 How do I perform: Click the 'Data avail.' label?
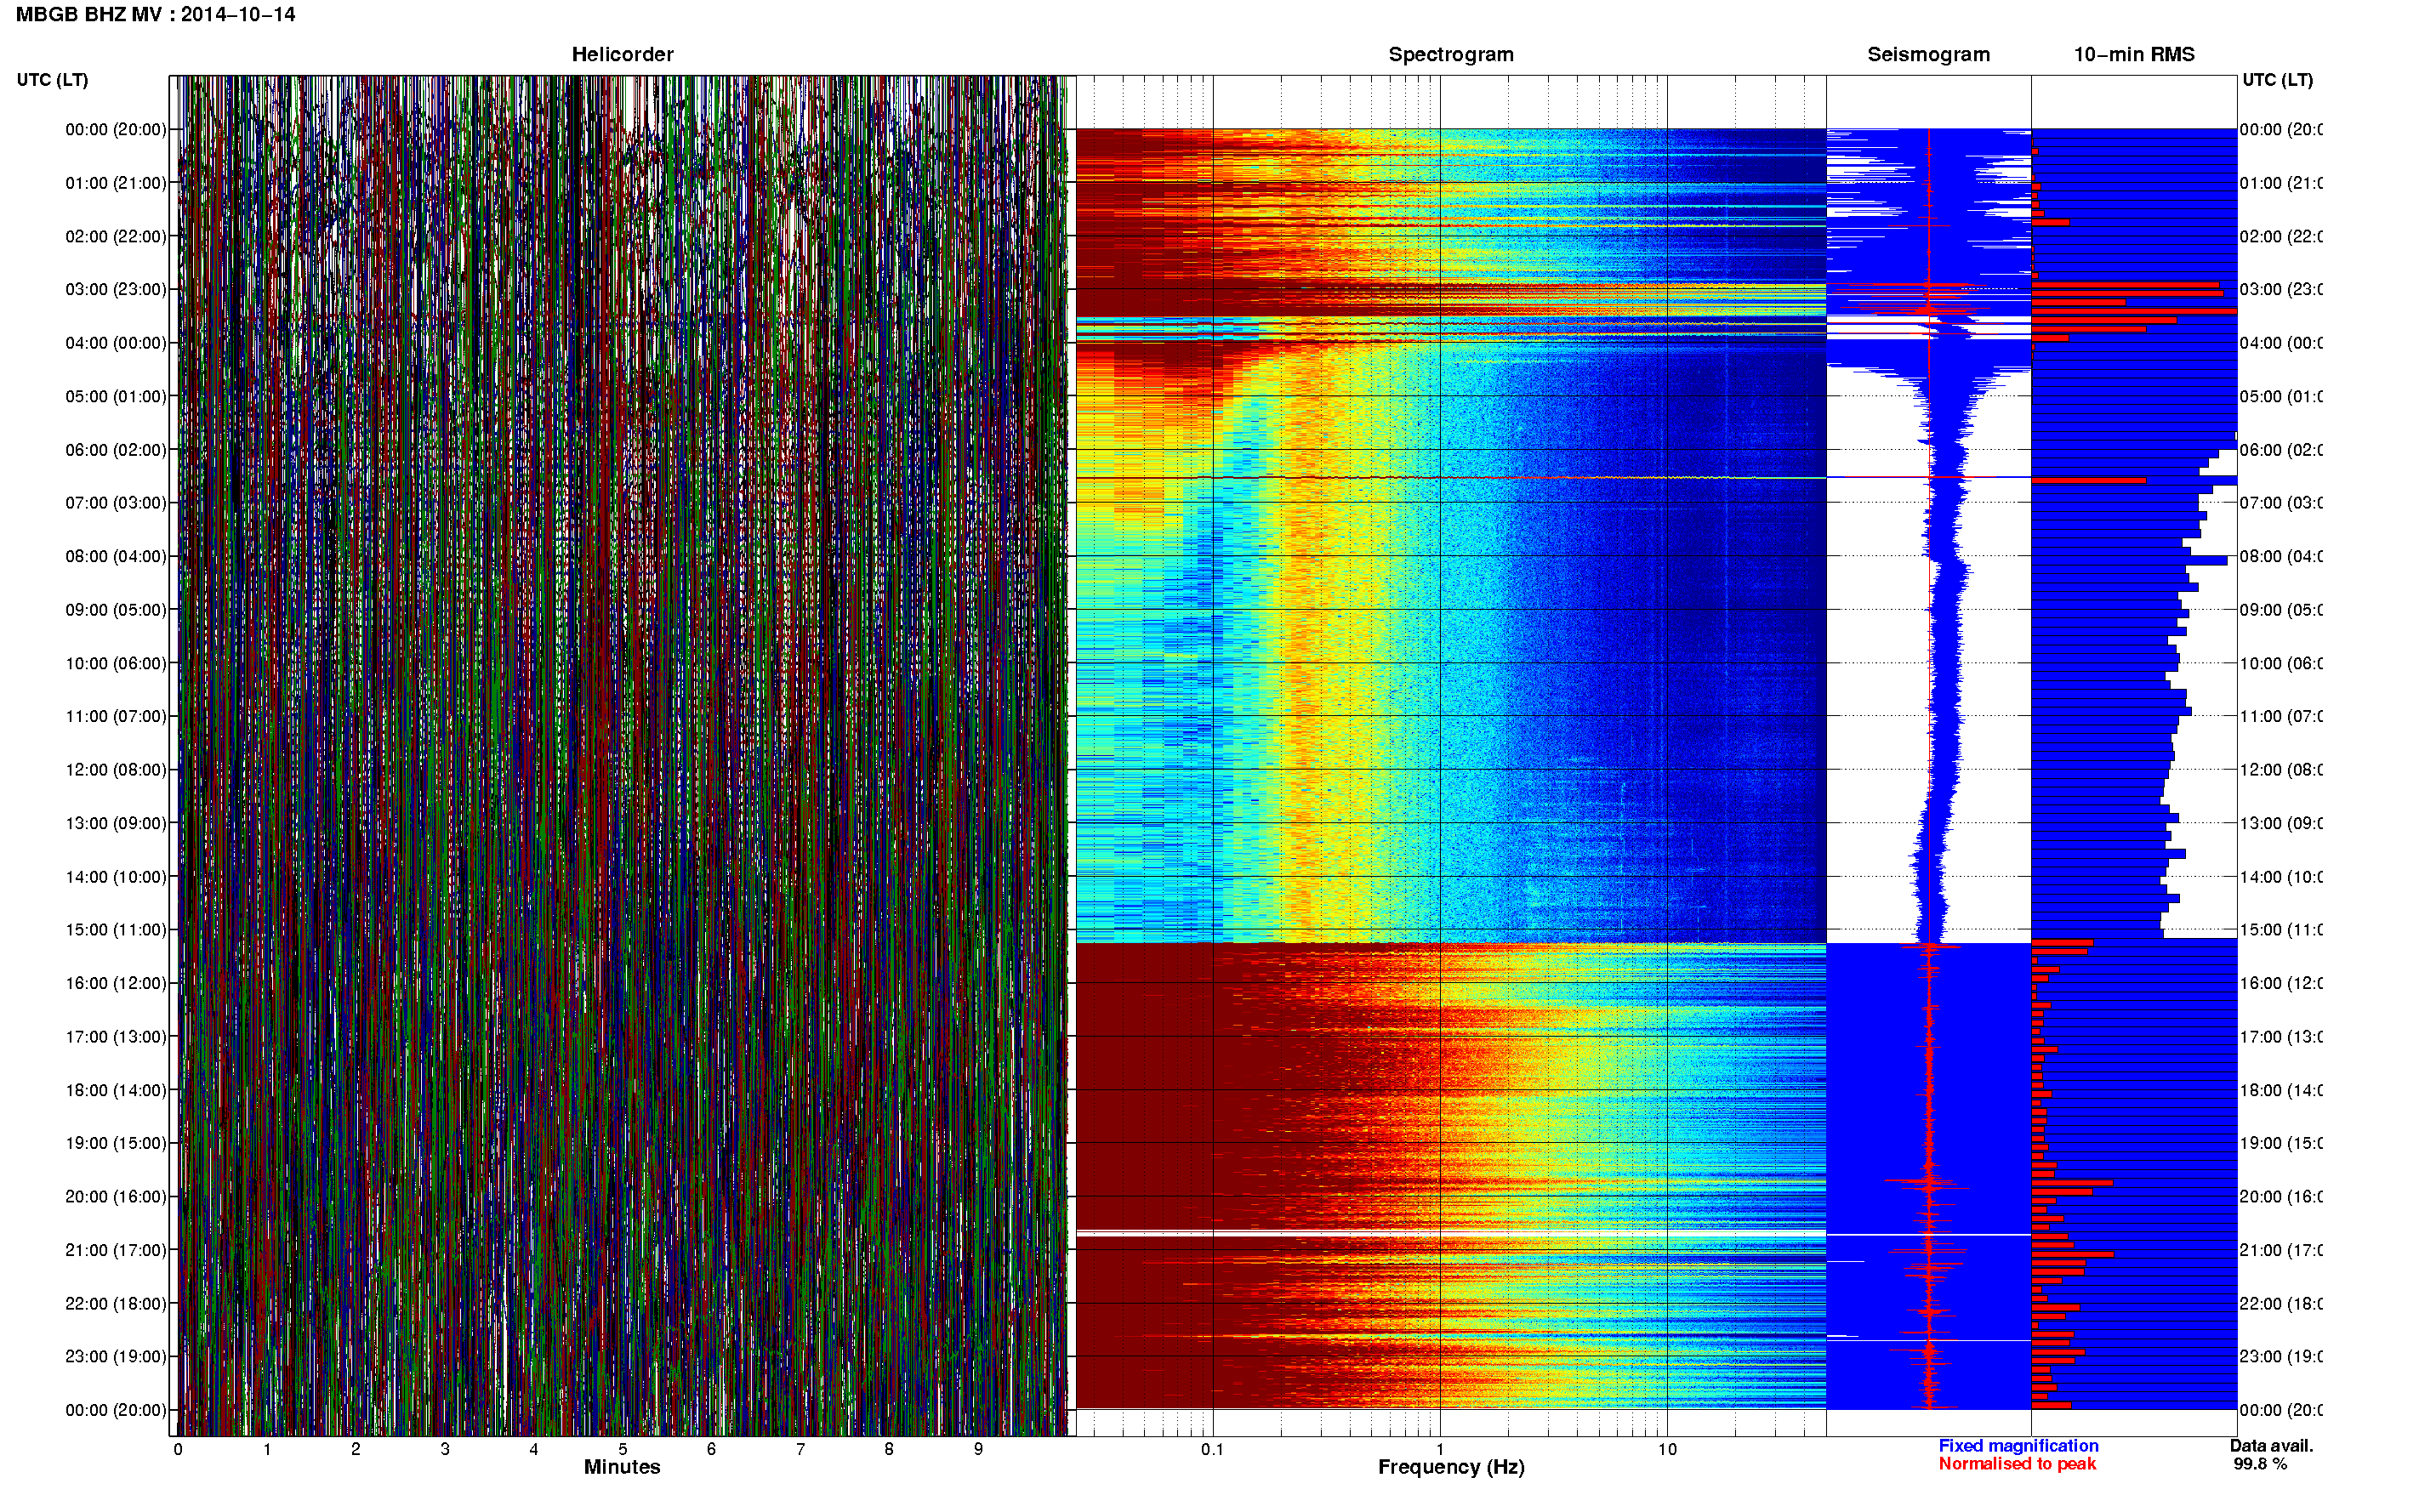tap(2271, 1446)
